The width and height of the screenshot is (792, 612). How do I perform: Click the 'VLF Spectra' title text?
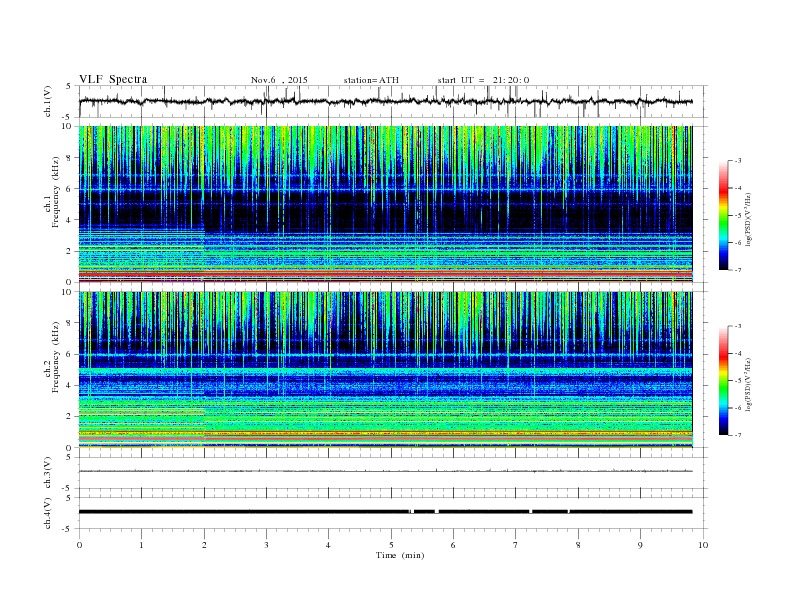click(x=113, y=79)
